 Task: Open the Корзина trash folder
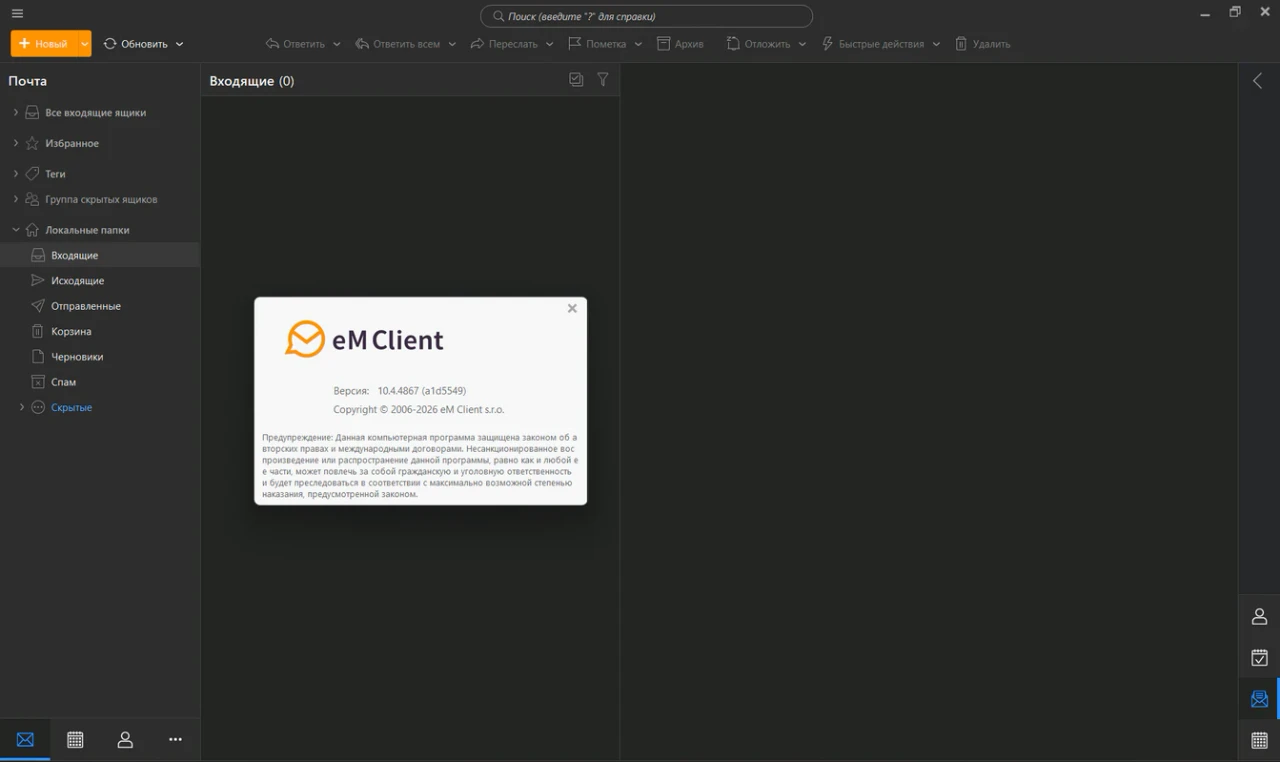(x=100, y=331)
